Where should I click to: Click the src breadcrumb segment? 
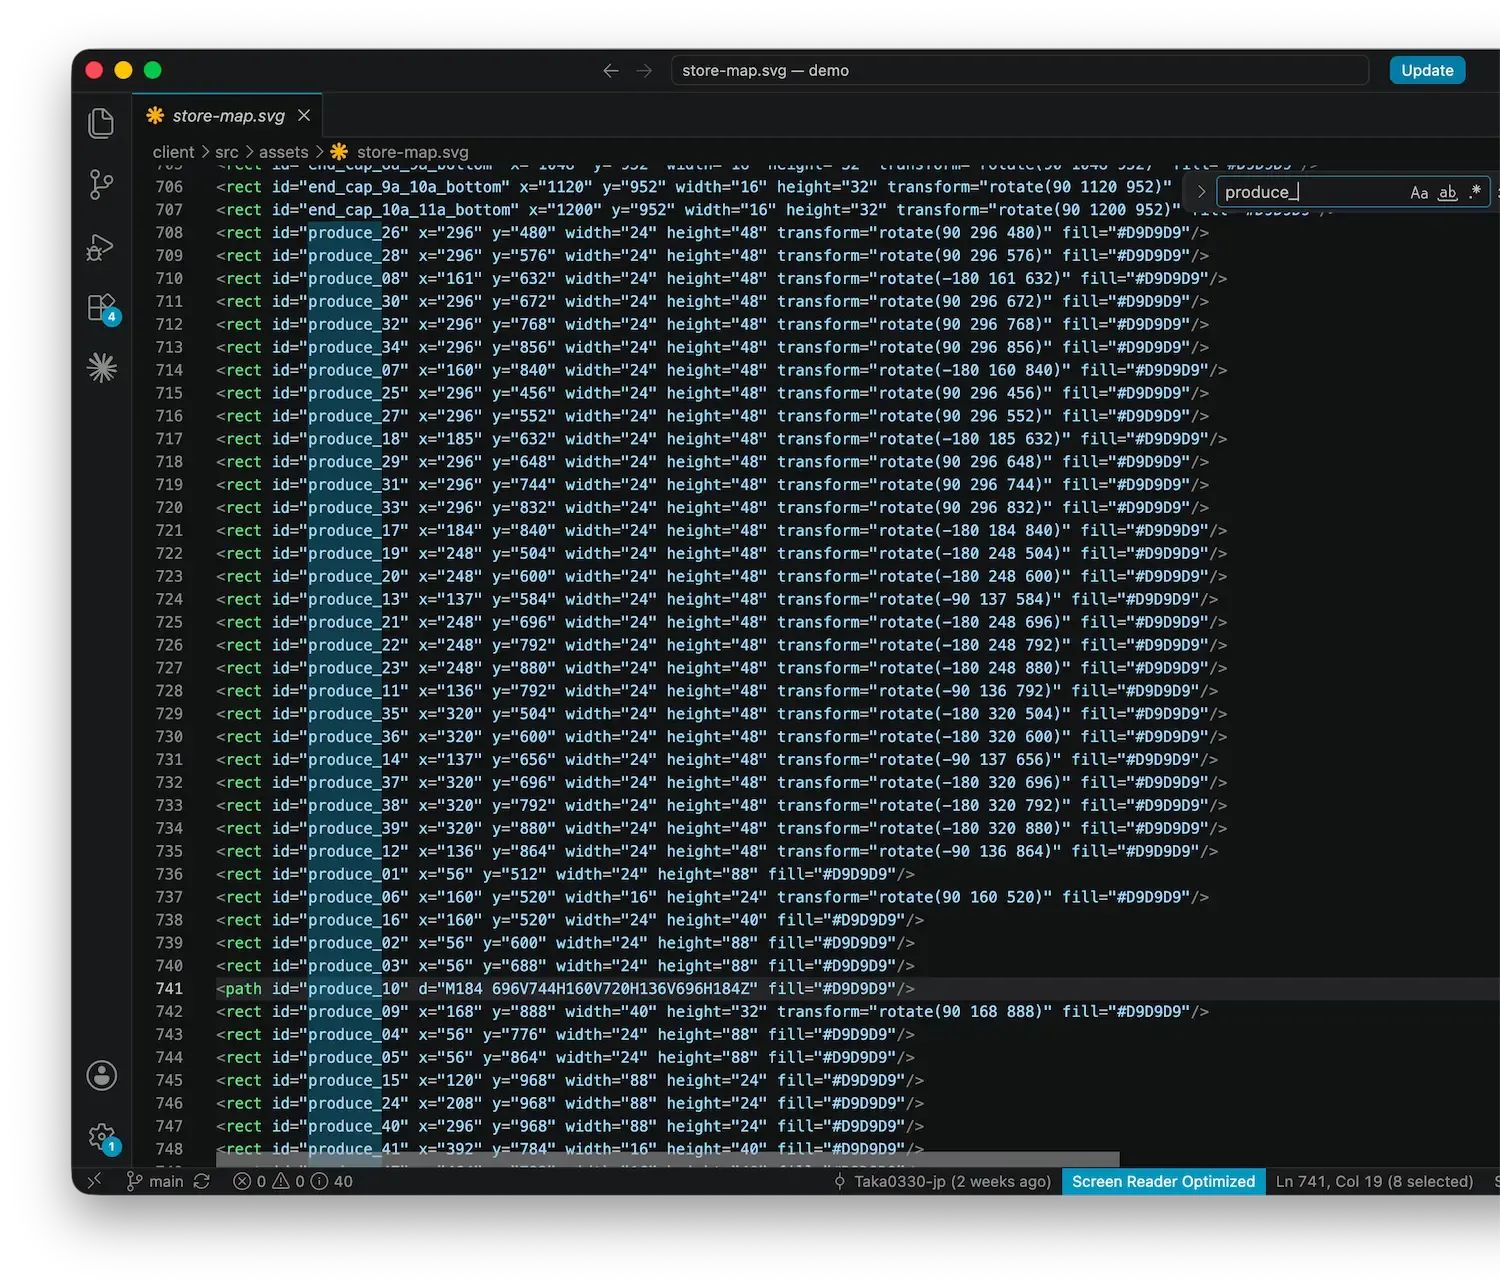pyautogui.click(x=227, y=152)
